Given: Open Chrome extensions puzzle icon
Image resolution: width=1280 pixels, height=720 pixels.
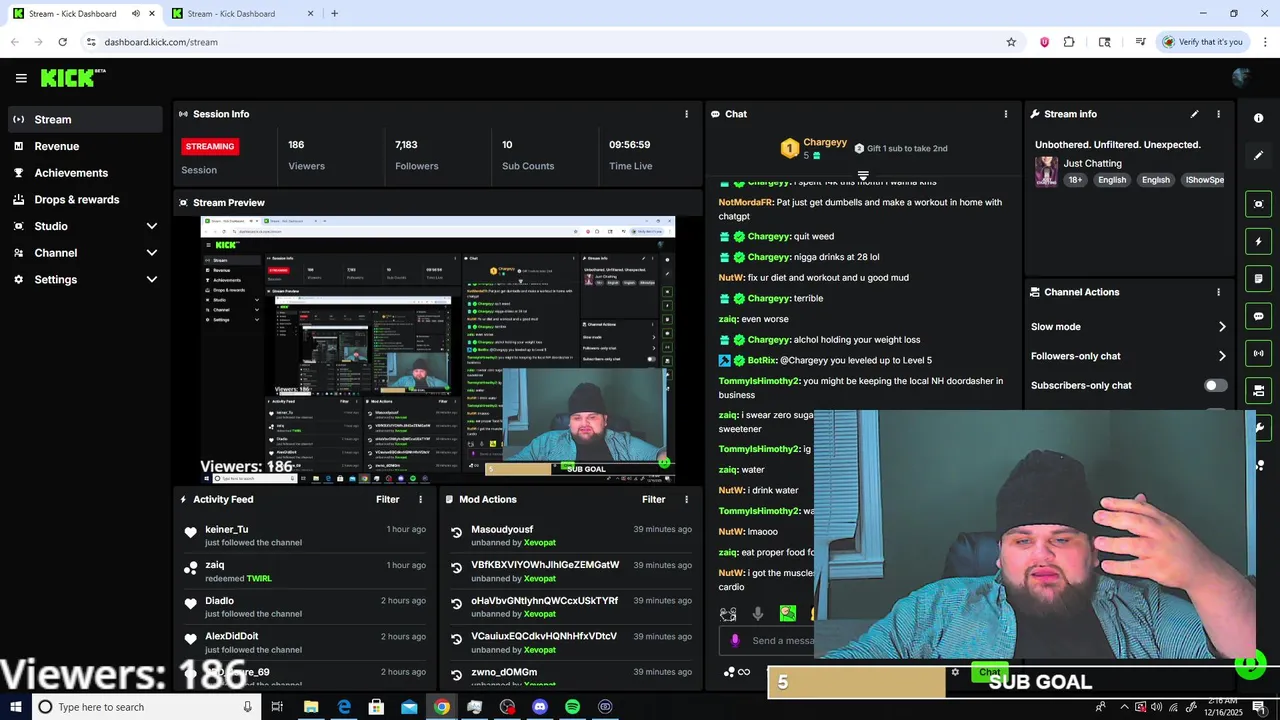Looking at the screenshot, I should pos(1069,42).
